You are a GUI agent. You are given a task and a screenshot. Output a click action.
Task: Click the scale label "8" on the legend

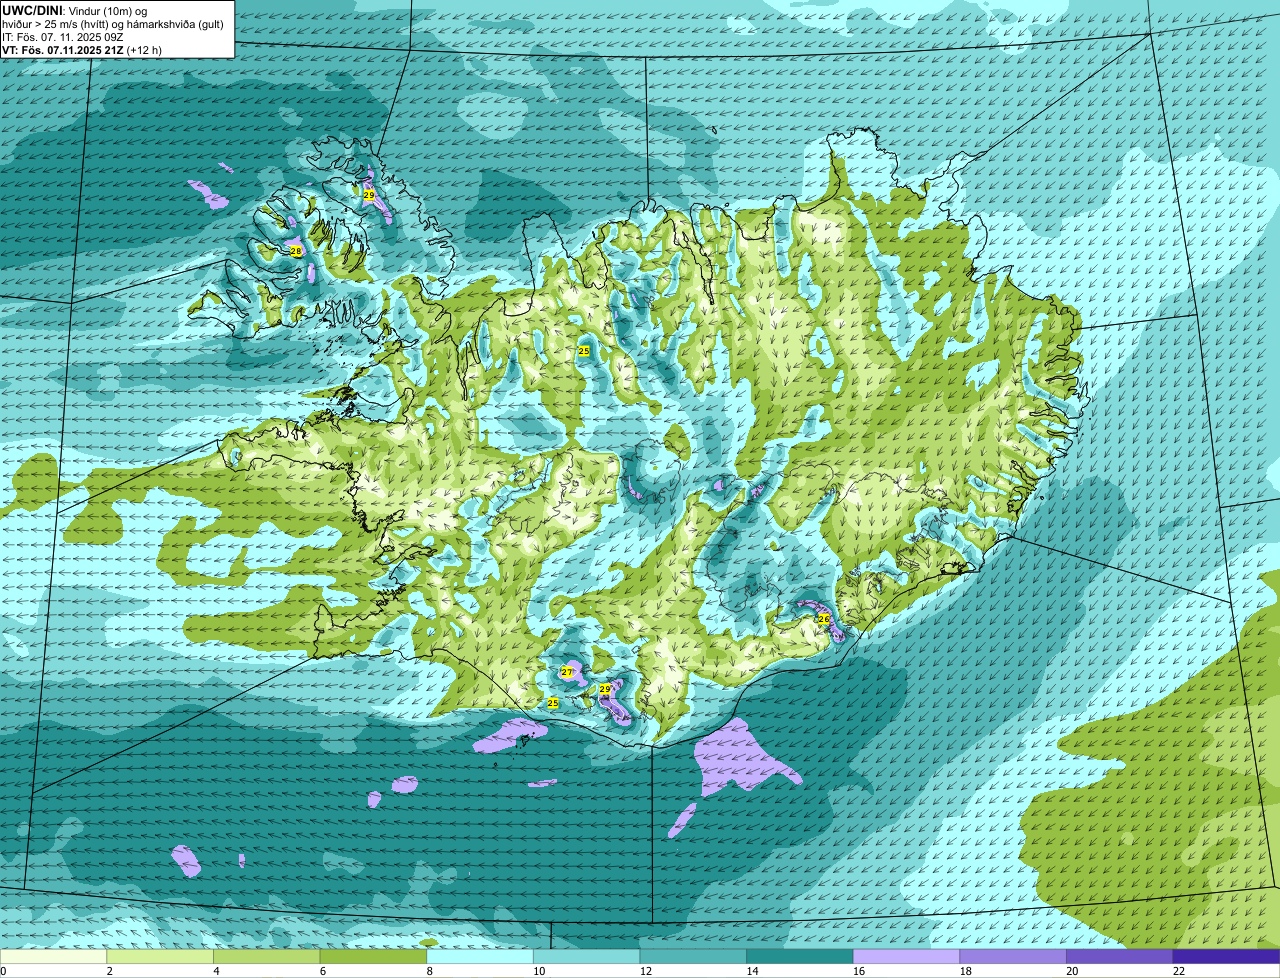(430, 971)
